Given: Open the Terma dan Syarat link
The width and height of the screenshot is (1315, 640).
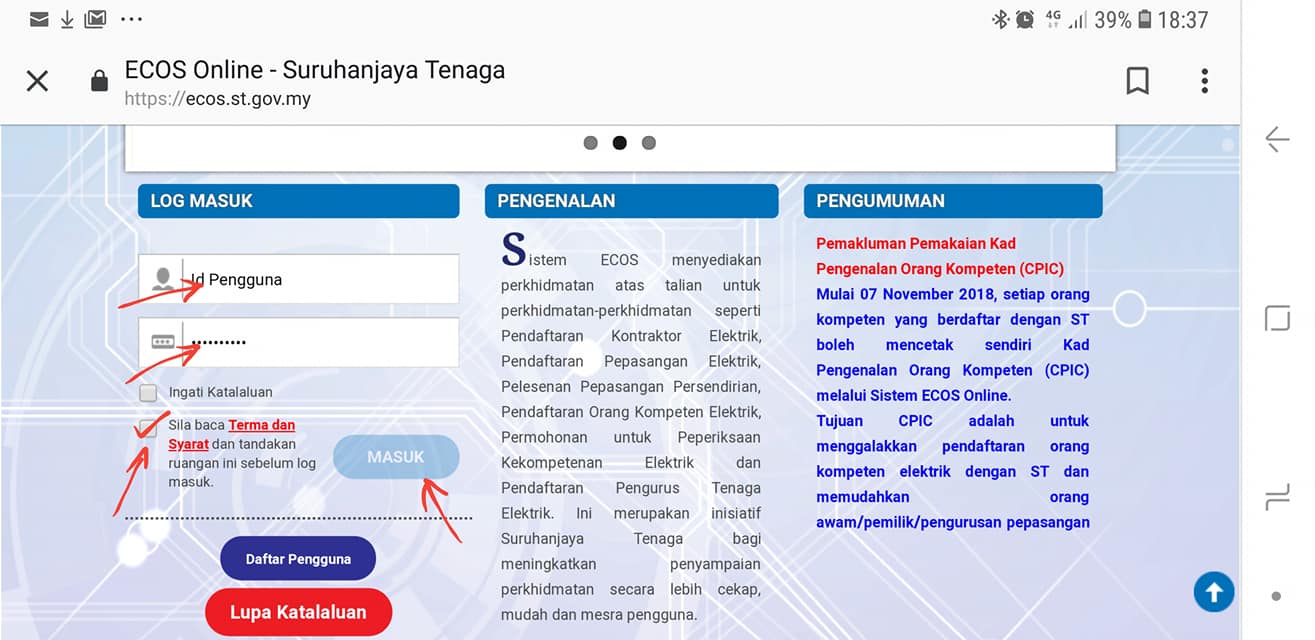Looking at the screenshot, I should pyautogui.click(x=231, y=434).
